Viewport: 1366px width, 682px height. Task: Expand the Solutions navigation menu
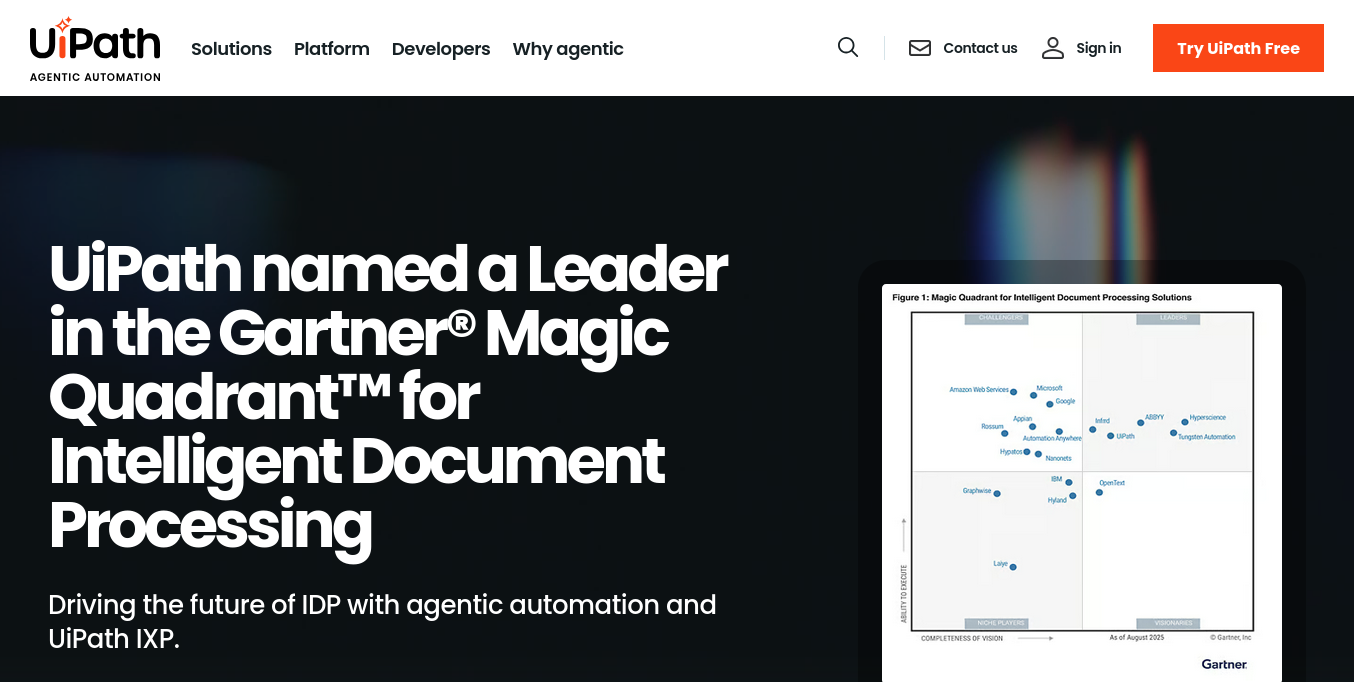[231, 49]
